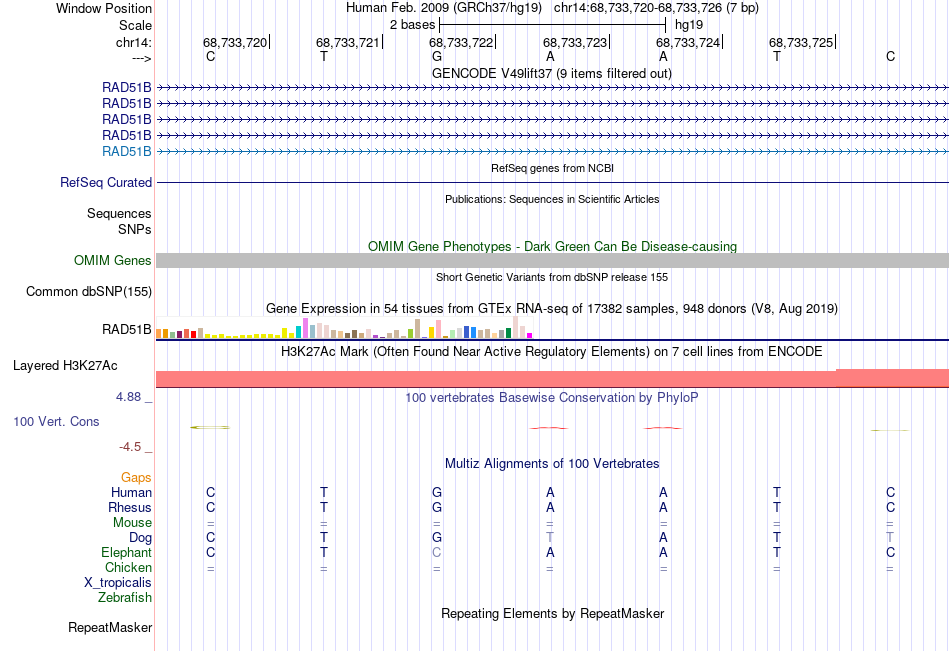The height and width of the screenshot is (651, 950).
Task: Click the Window Position track label
Action: (x=104, y=8)
